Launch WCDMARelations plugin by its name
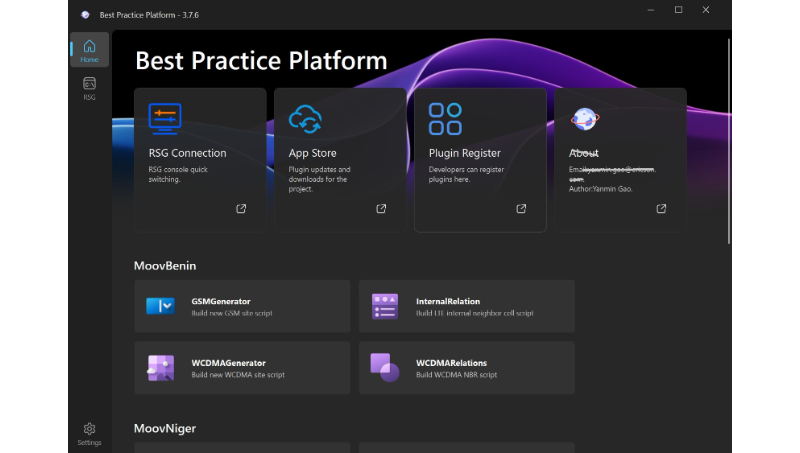Screen dimensions: 800x453 coord(452,363)
